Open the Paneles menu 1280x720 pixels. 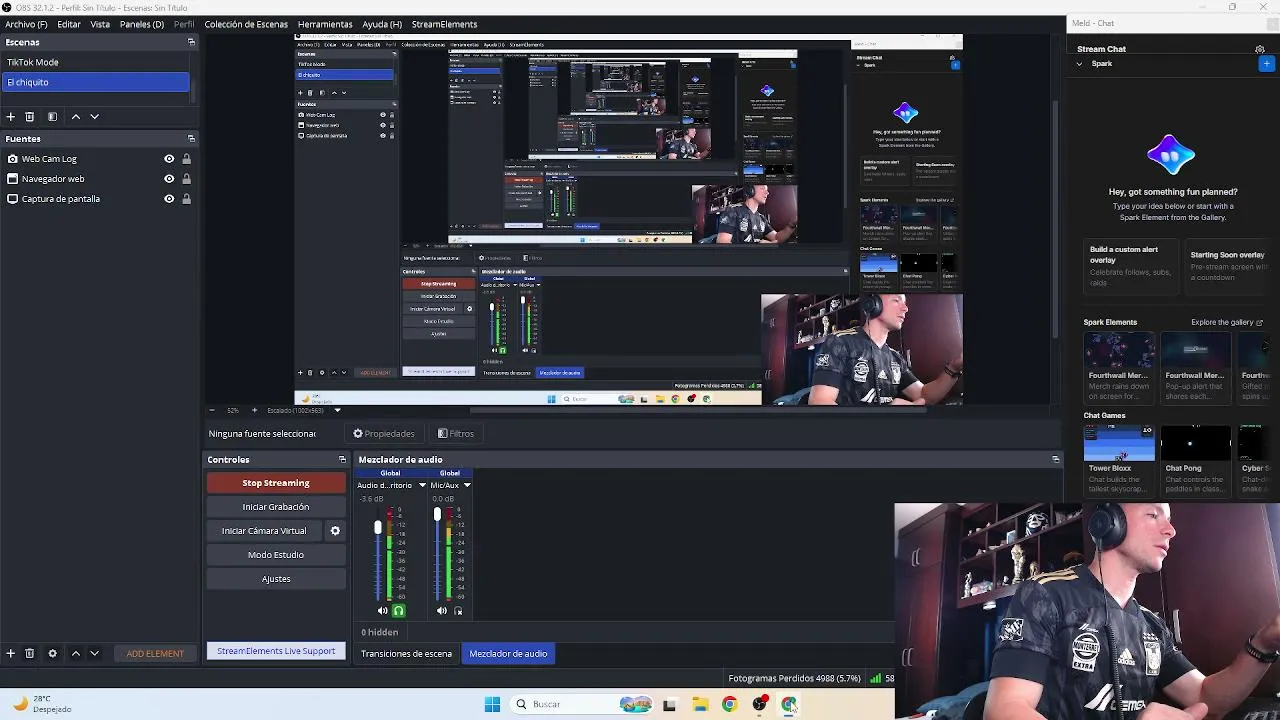[x=142, y=24]
